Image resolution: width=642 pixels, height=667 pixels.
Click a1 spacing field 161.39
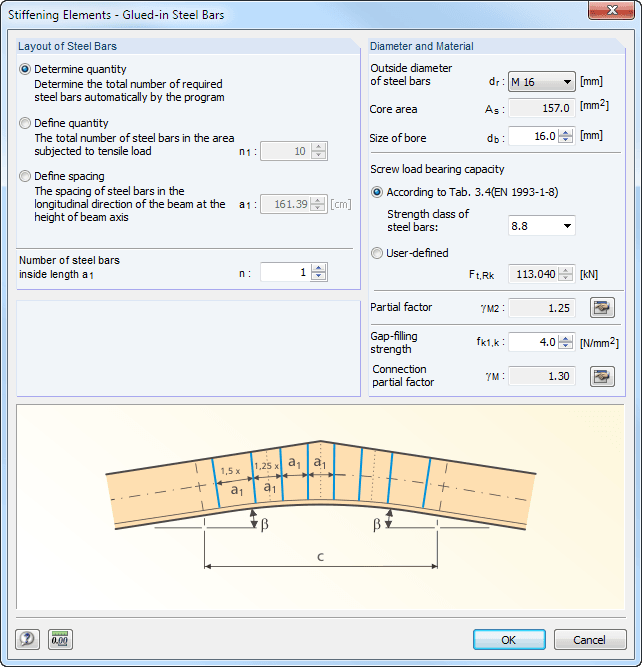click(286, 204)
